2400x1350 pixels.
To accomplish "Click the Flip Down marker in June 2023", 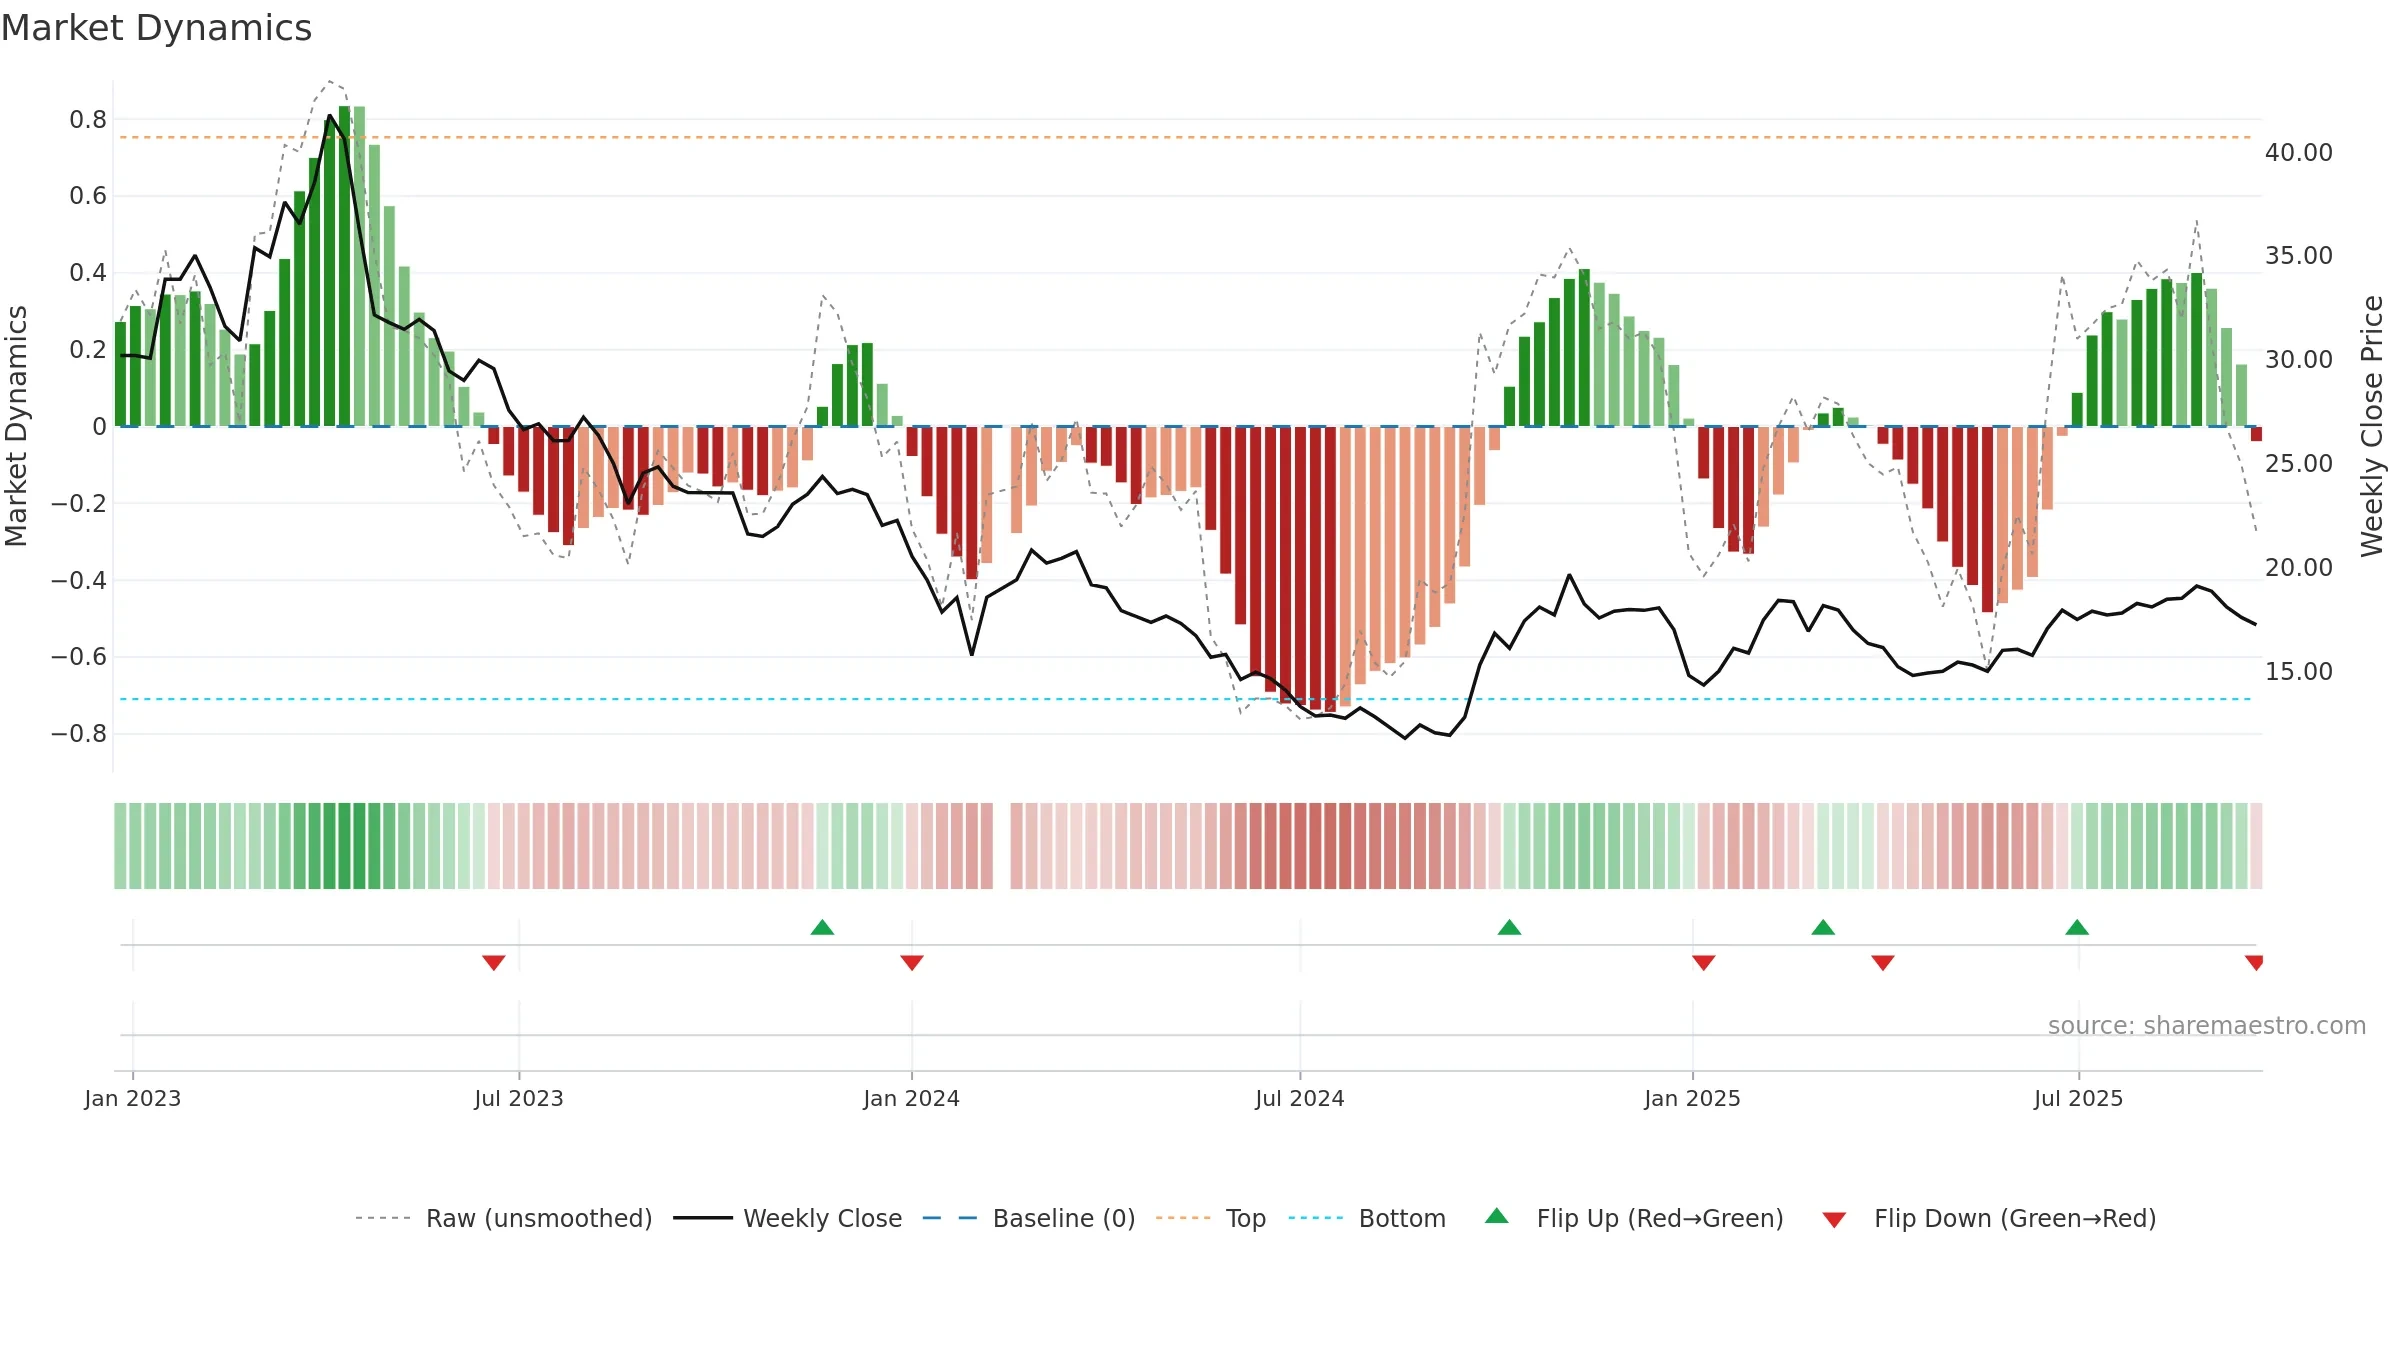I will point(494,962).
